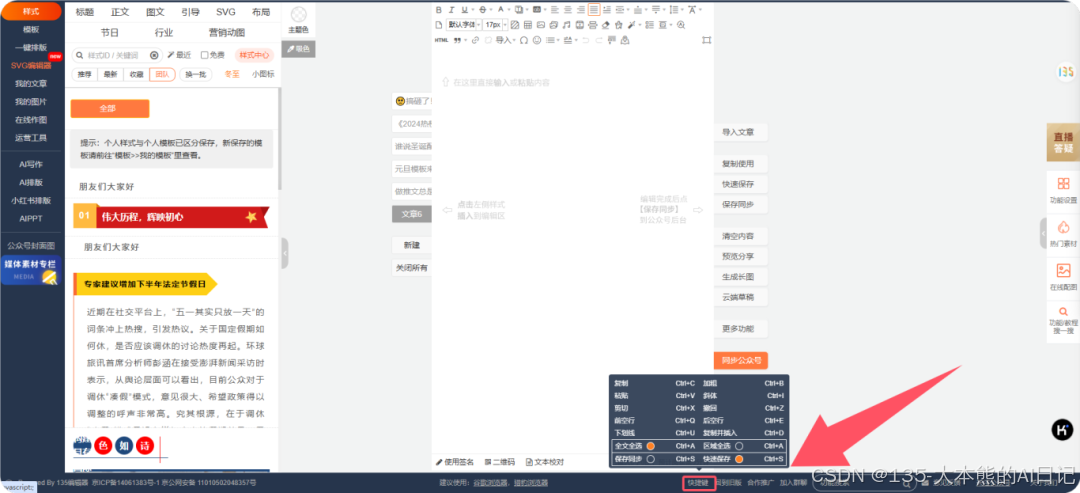
Task: Select the 保存同步 radio option
Action: click(650, 459)
